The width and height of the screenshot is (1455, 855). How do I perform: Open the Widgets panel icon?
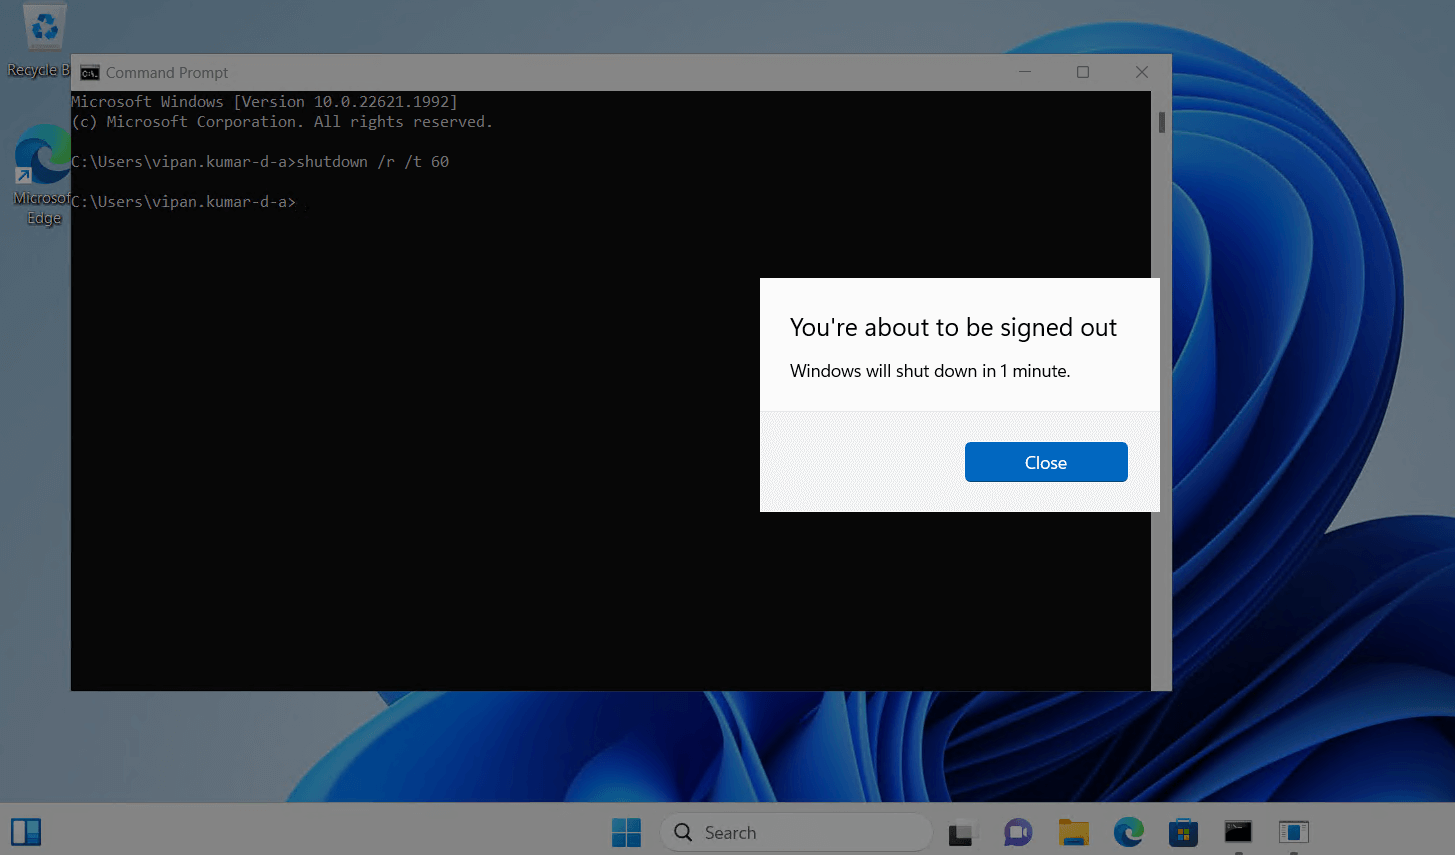pos(26,832)
